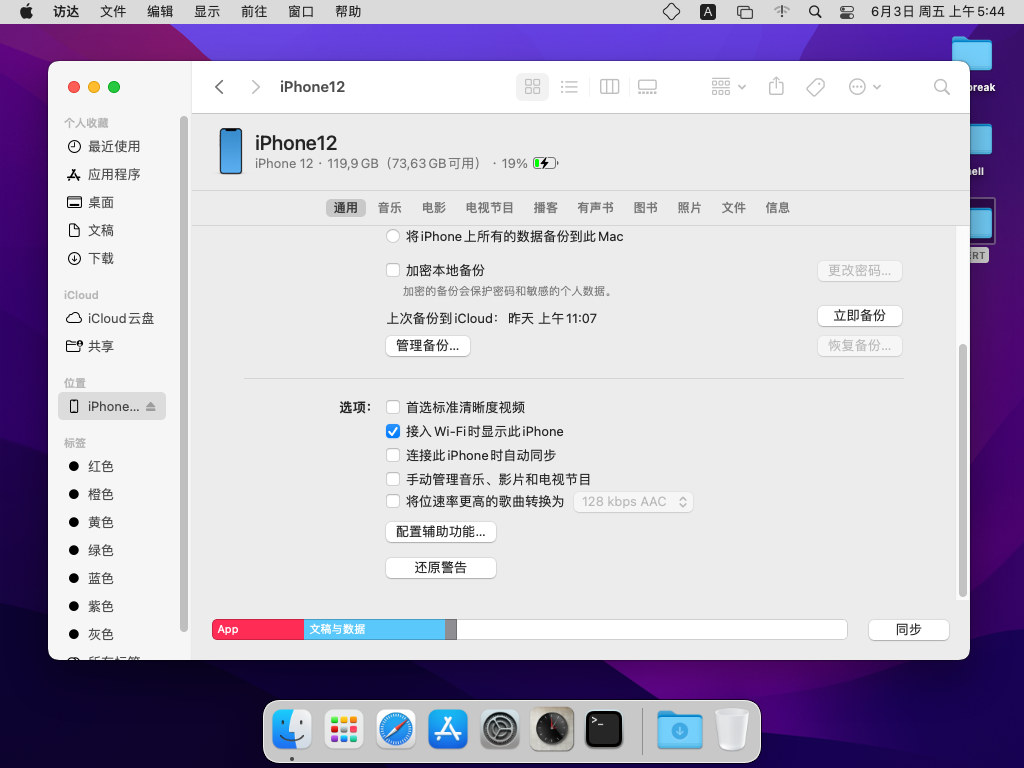Click the iPhone device icon in the header
This screenshot has height=768, width=1024.
point(231,152)
